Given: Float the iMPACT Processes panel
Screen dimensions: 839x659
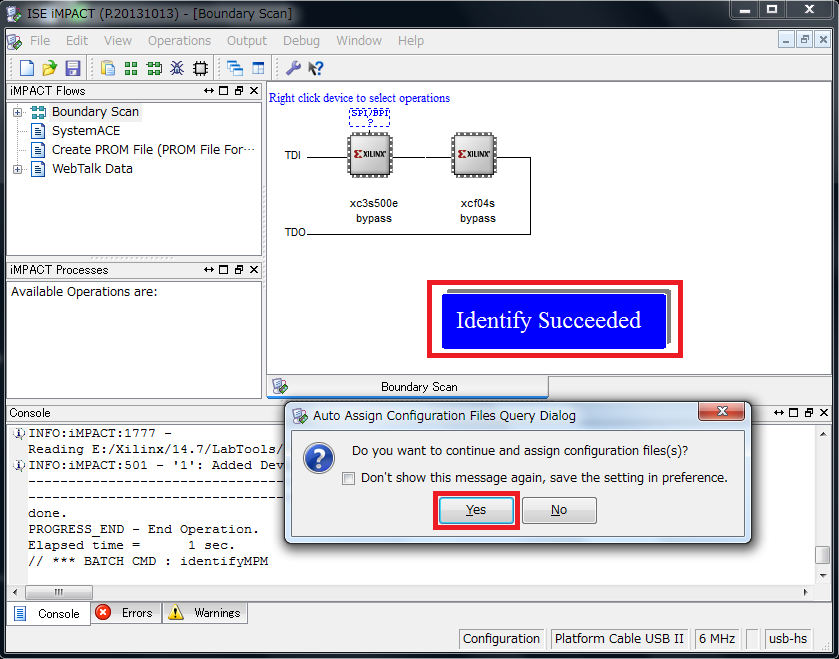Looking at the screenshot, I should [239, 270].
